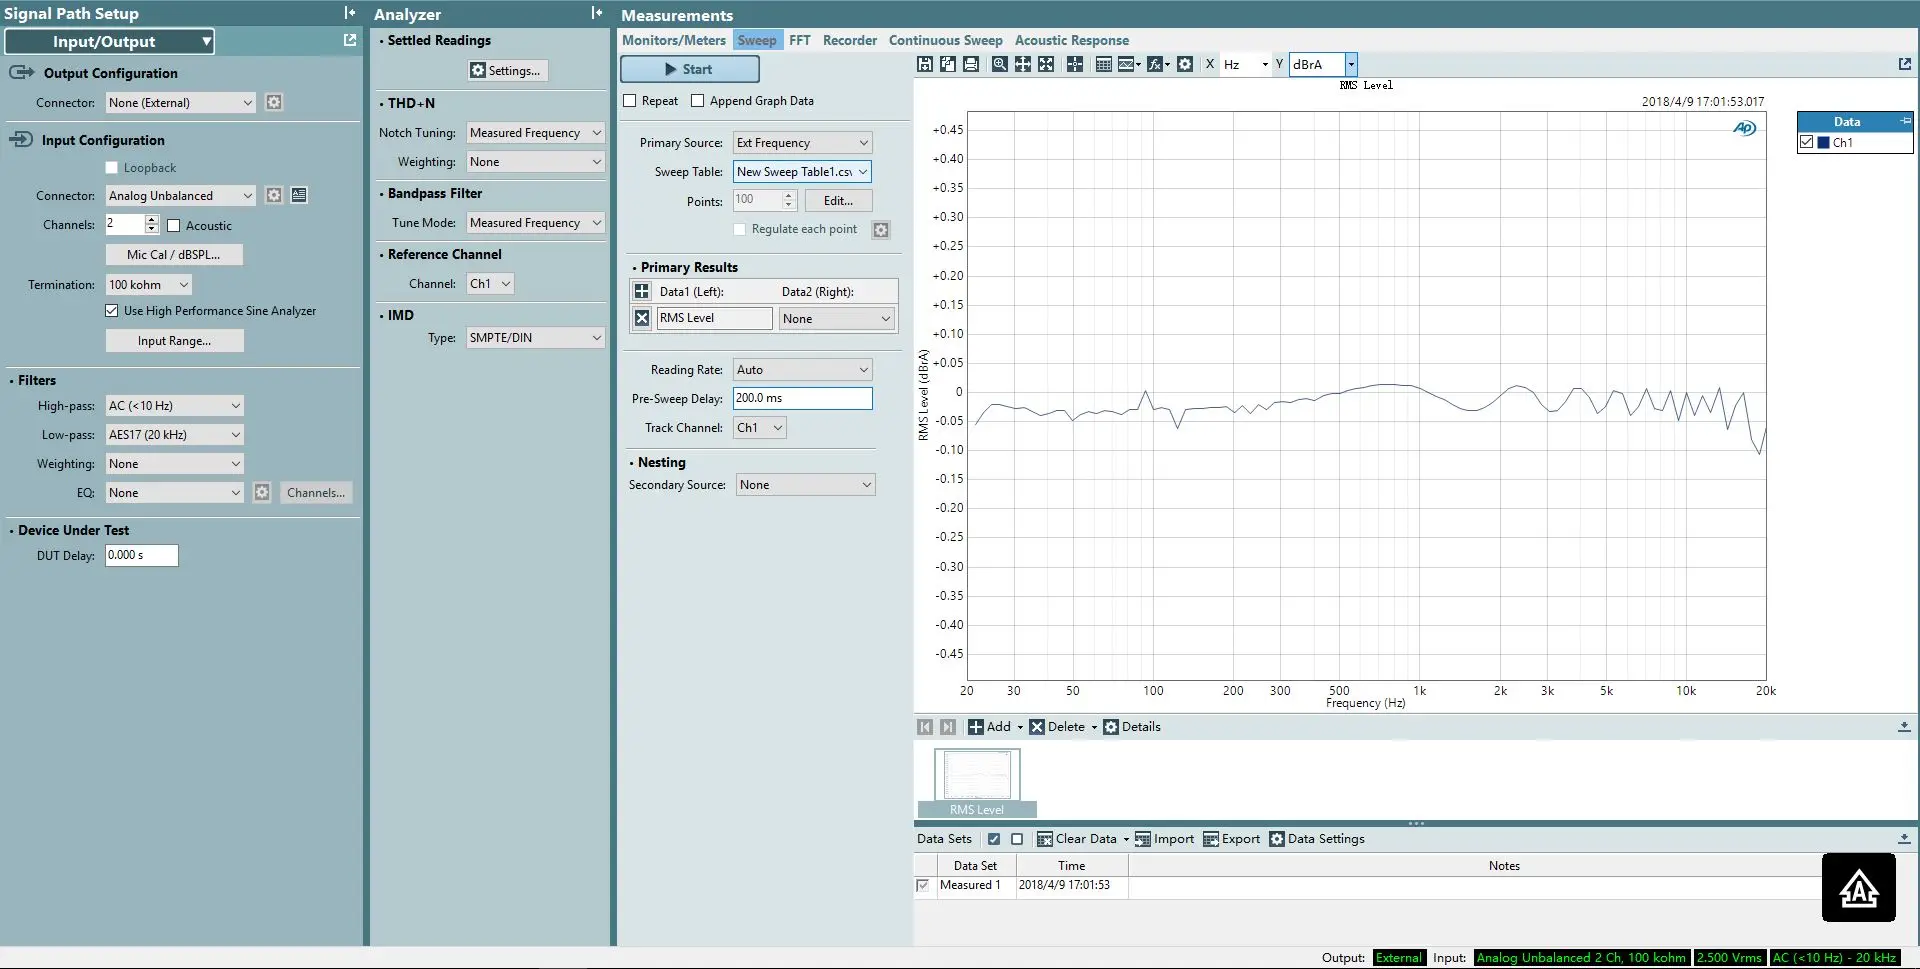1920x969 pixels.
Task: Click the Pre-Sweep Delay input field
Action: [x=803, y=398]
